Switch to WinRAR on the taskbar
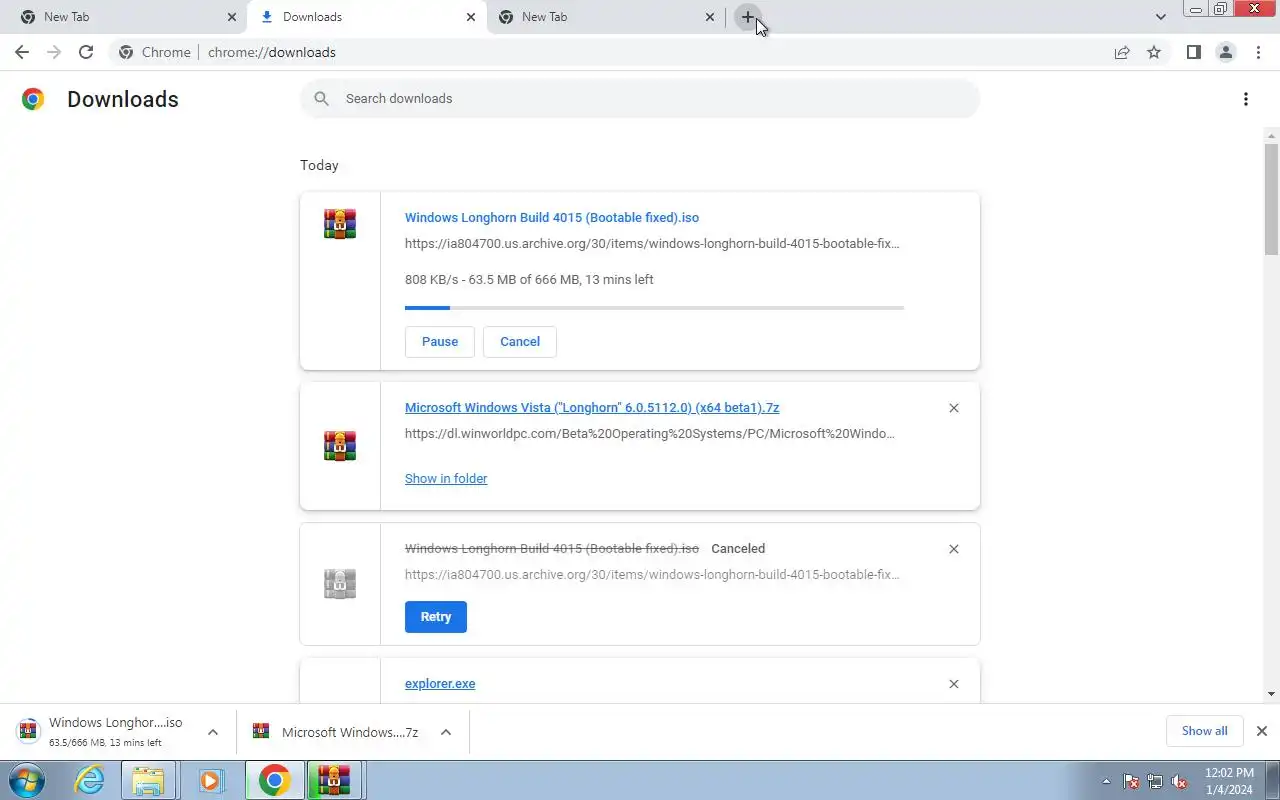 [x=335, y=780]
